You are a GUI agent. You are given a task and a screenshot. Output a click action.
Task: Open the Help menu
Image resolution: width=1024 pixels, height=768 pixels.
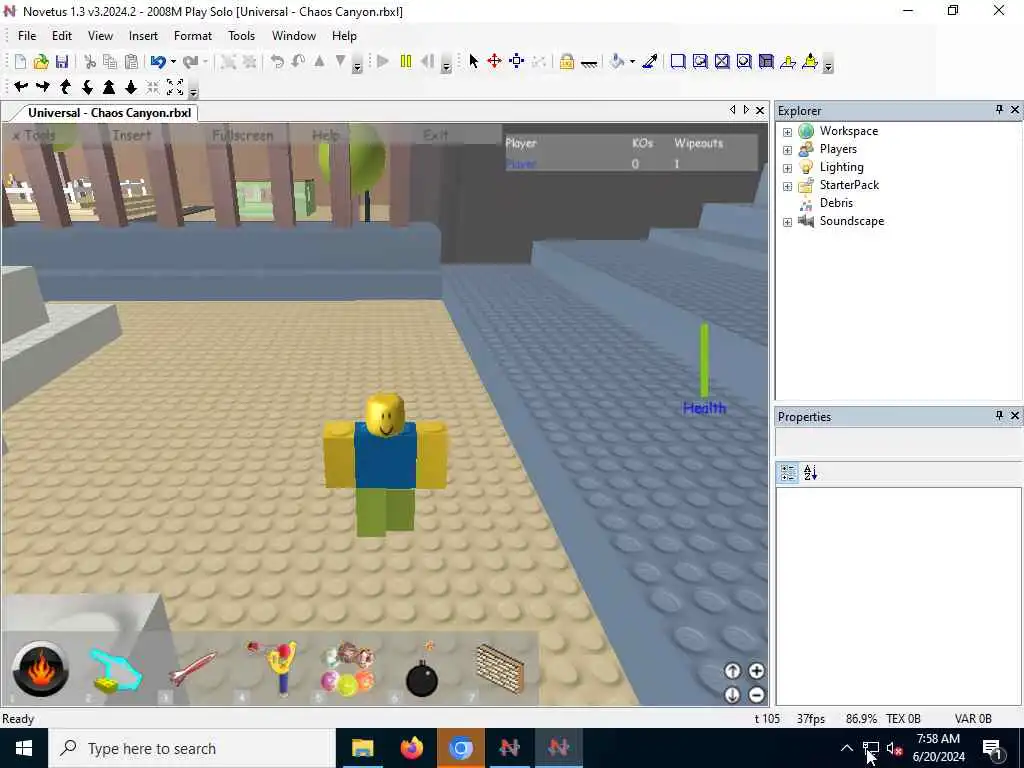click(x=344, y=36)
